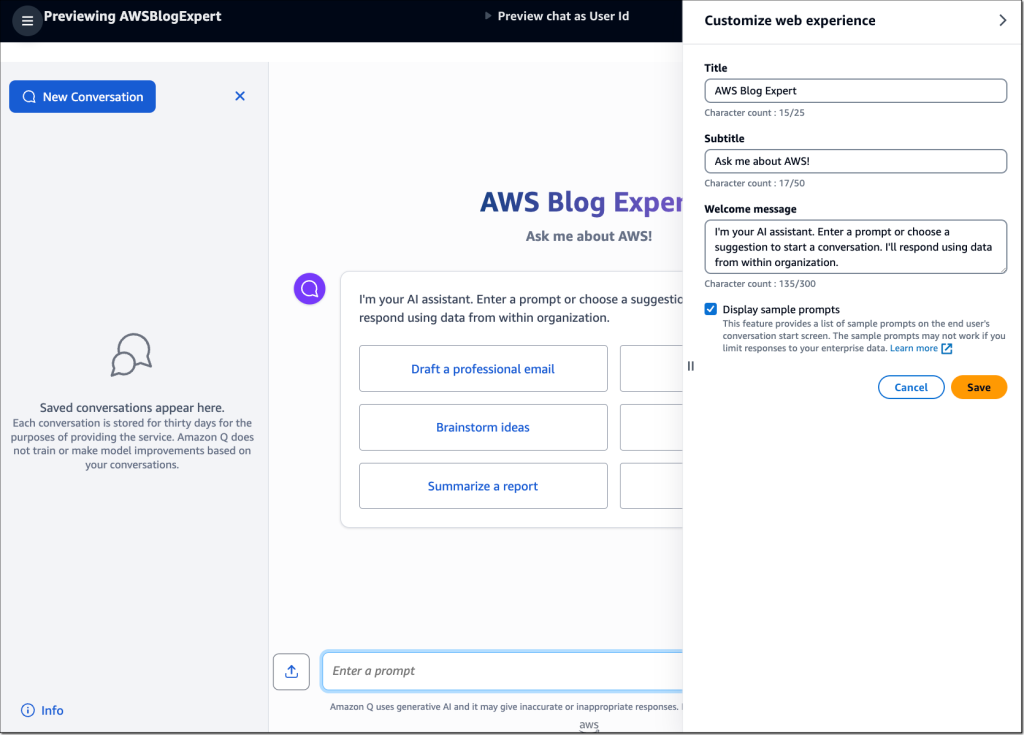Click the purple Amazon Q assistant avatar

click(x=309, y=288)
